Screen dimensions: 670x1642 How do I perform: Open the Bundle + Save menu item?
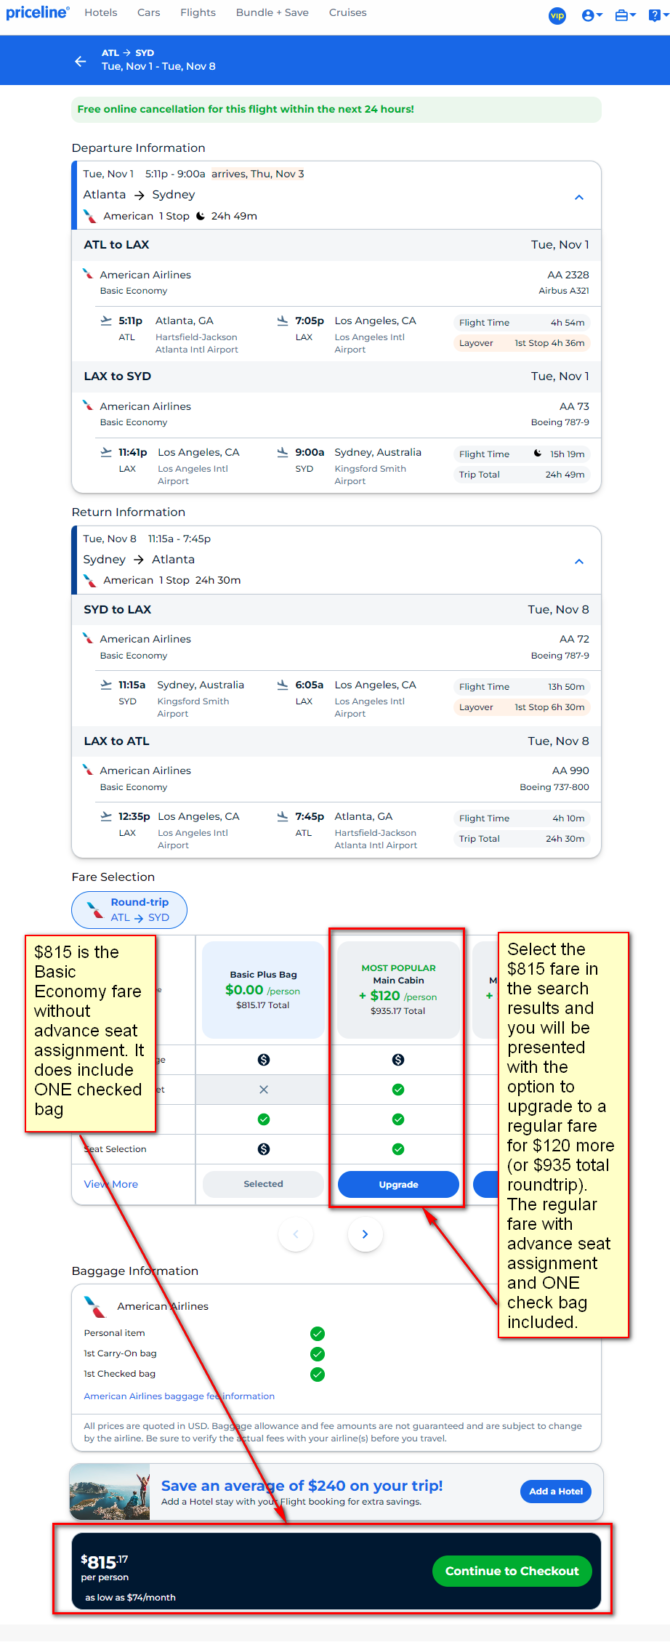pyautogui.click(x=272, y=13)
